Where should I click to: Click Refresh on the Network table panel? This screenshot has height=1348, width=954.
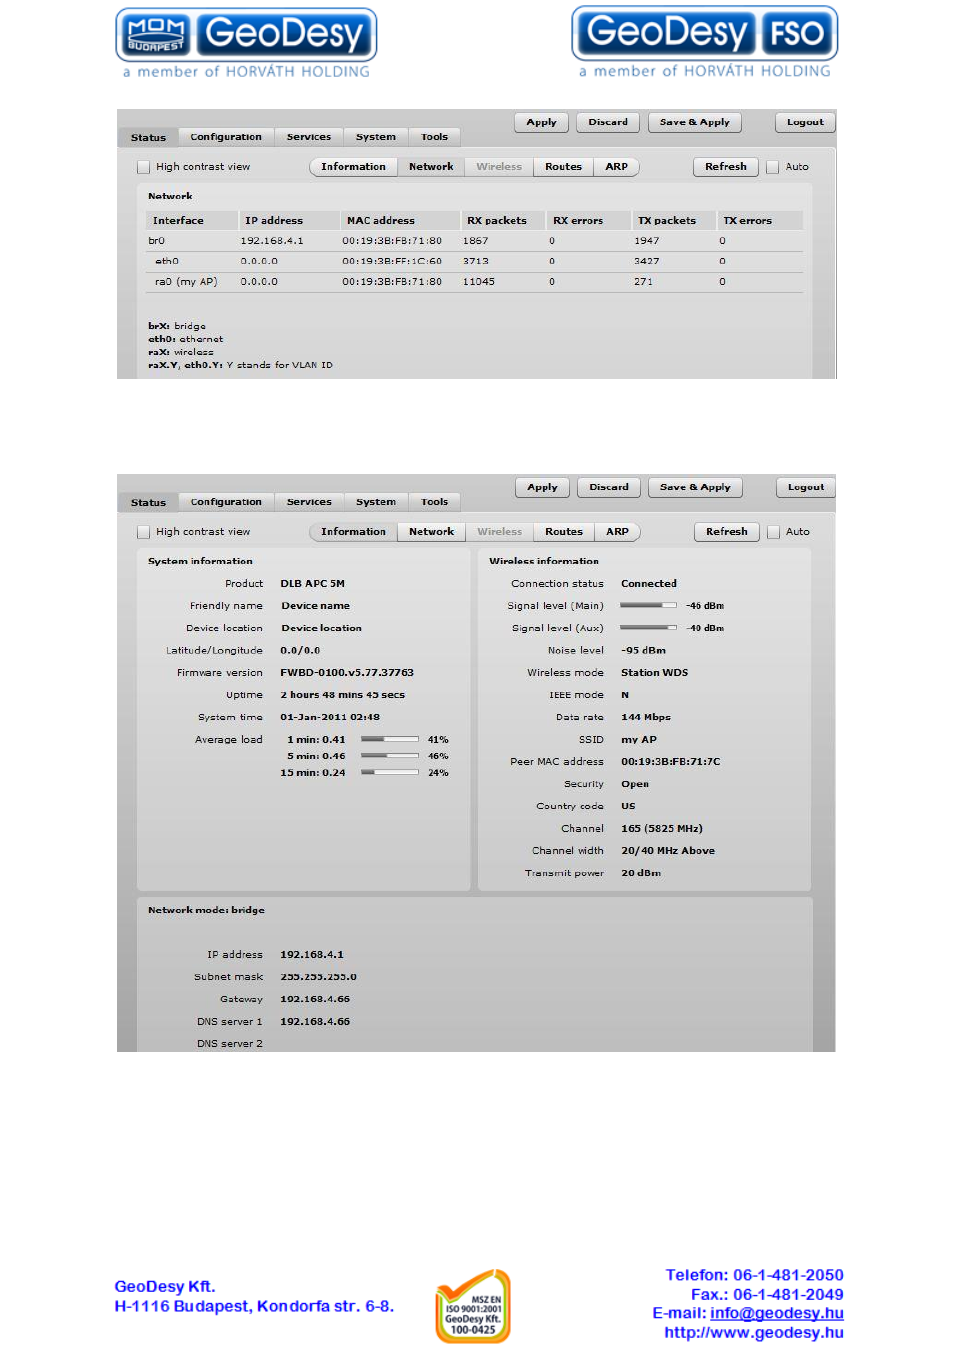point(726,167)
